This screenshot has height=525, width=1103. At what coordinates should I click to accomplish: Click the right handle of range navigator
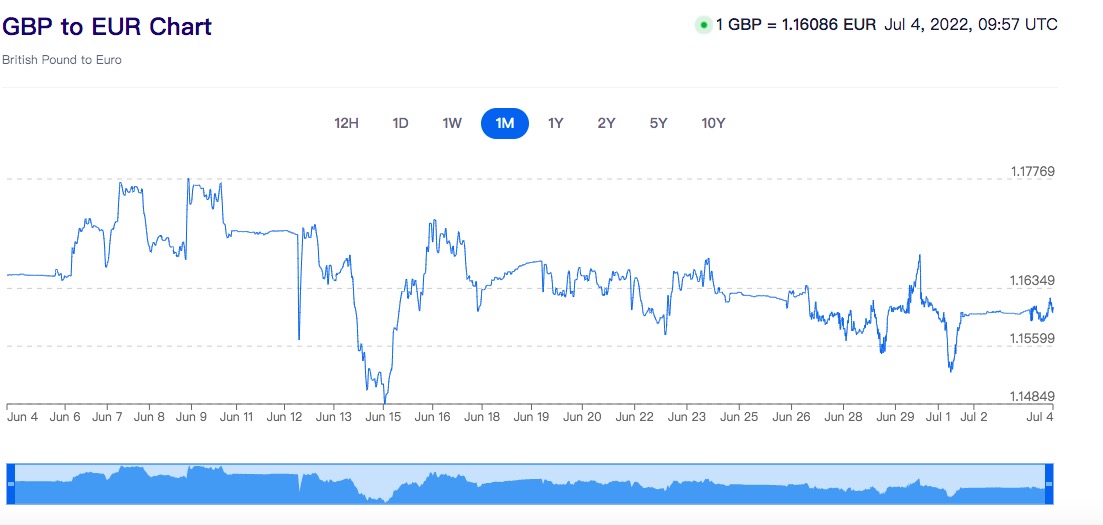pyautogui.click(x=1049, y=484)
